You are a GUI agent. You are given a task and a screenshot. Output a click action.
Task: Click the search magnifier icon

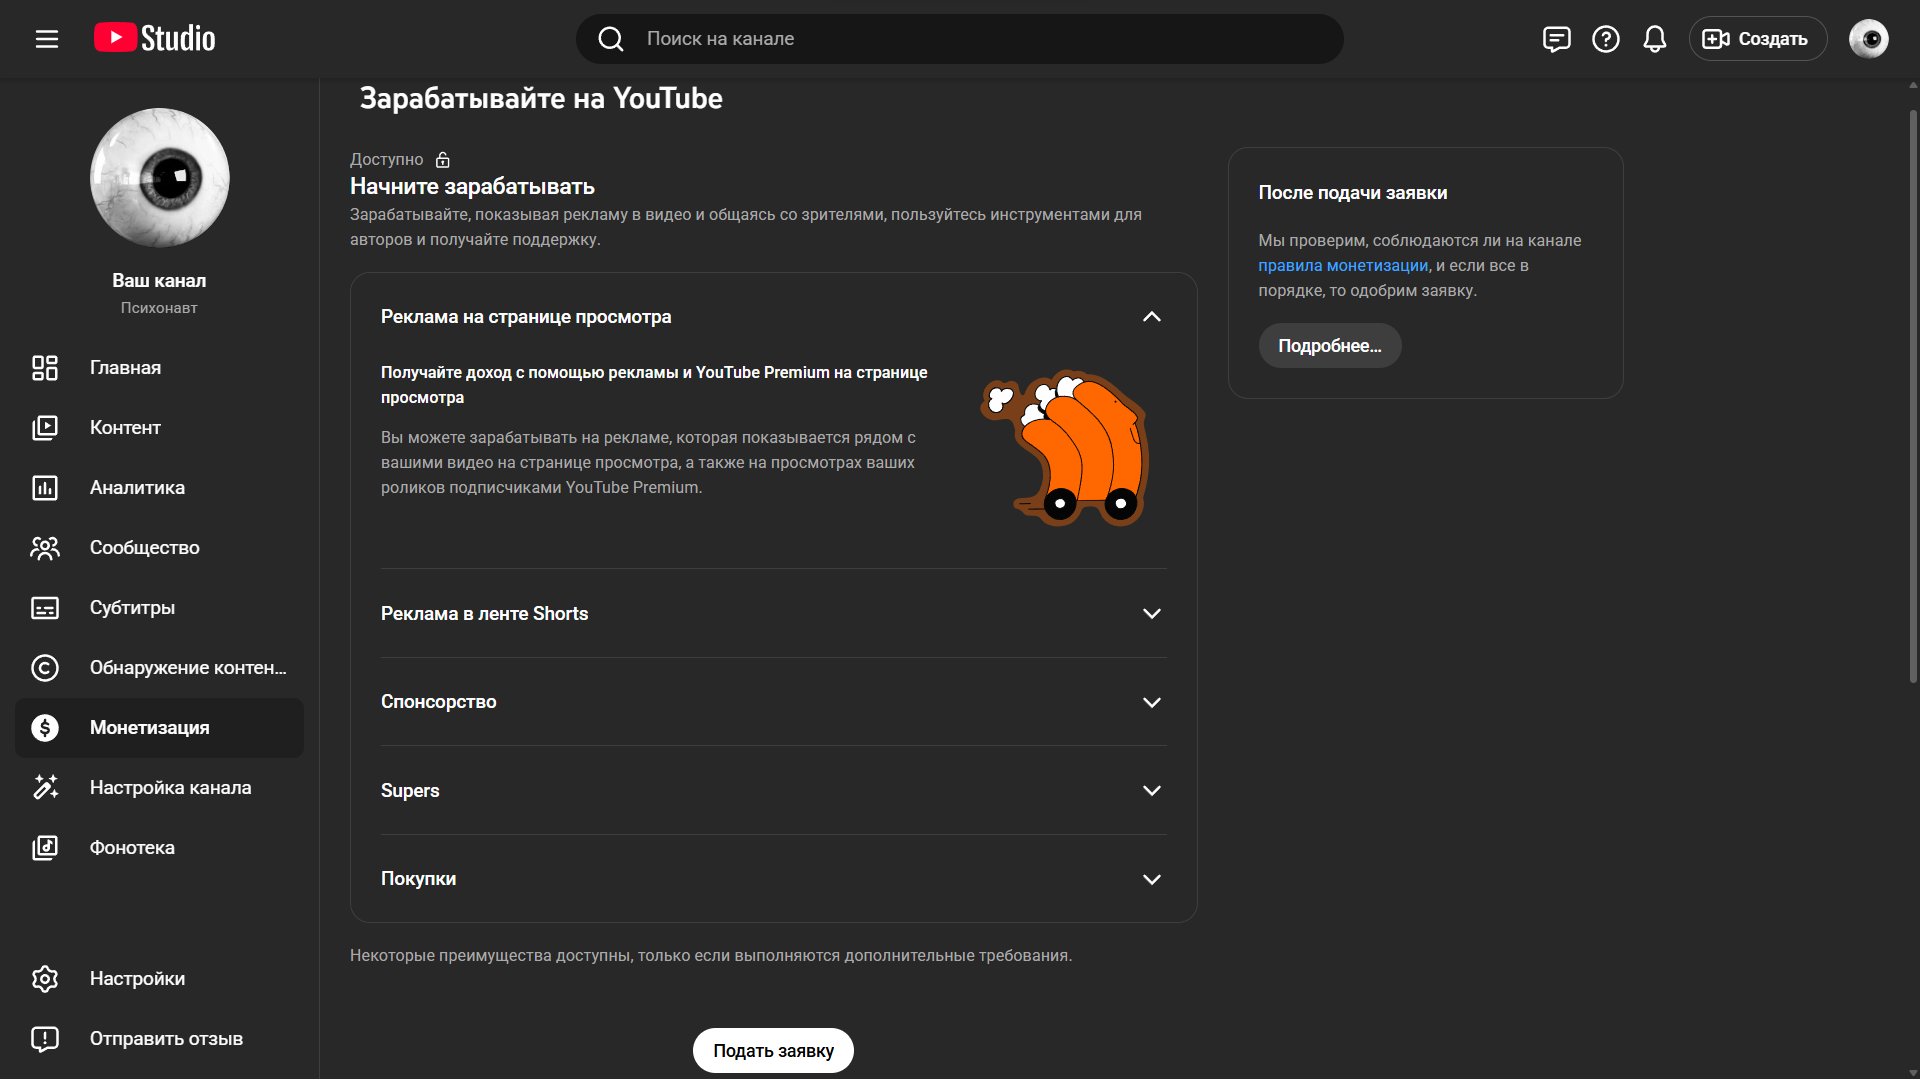coord(611,39)
